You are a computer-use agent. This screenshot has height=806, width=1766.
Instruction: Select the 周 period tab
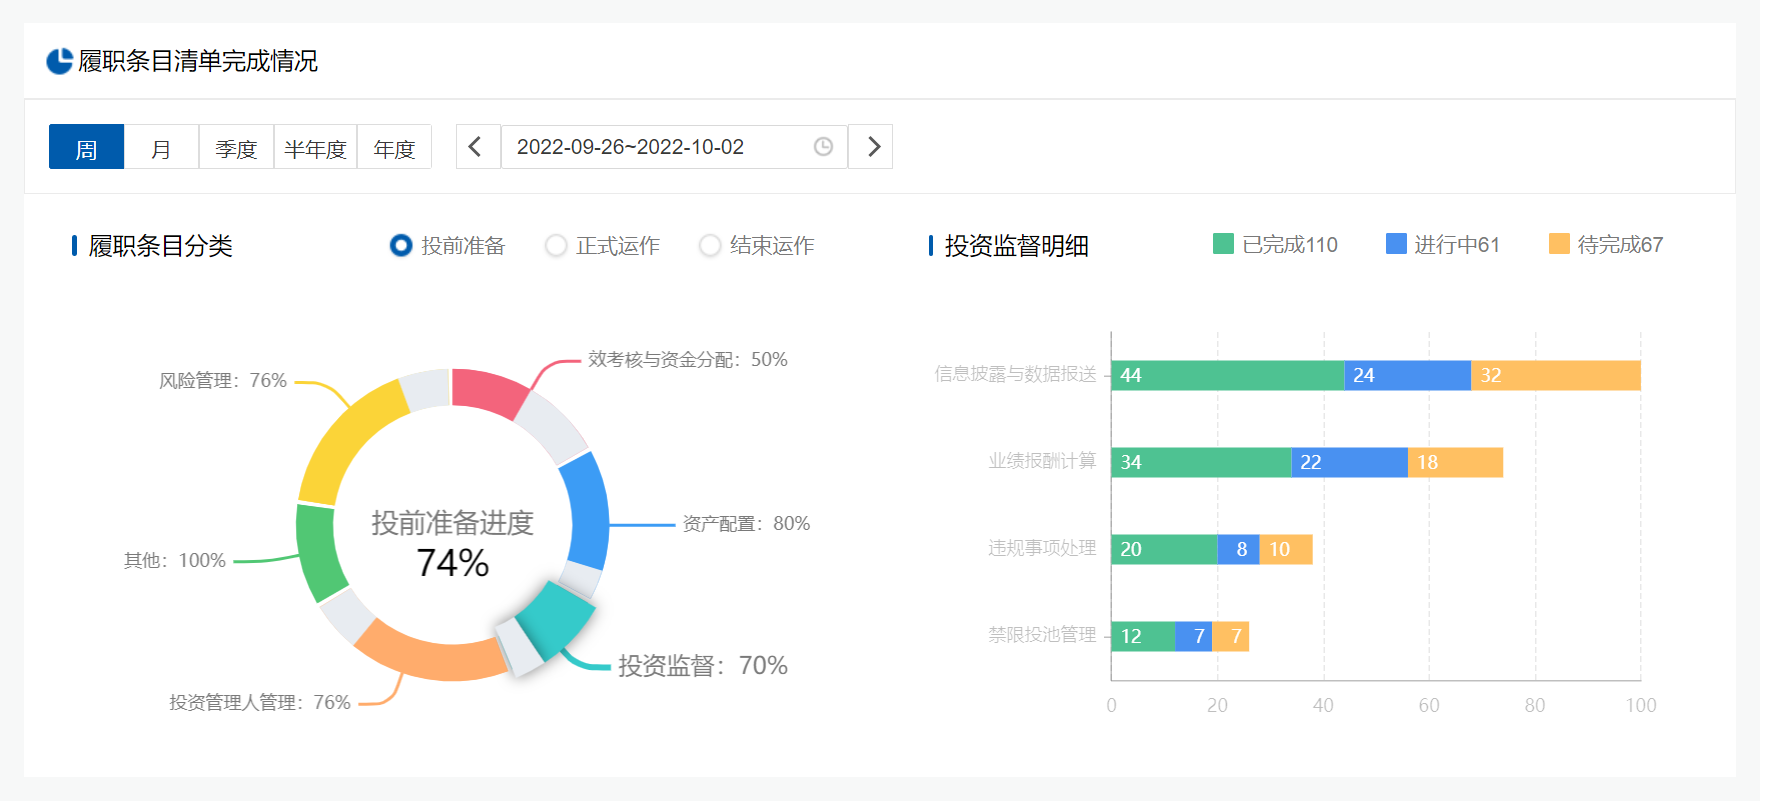(86, 147)
